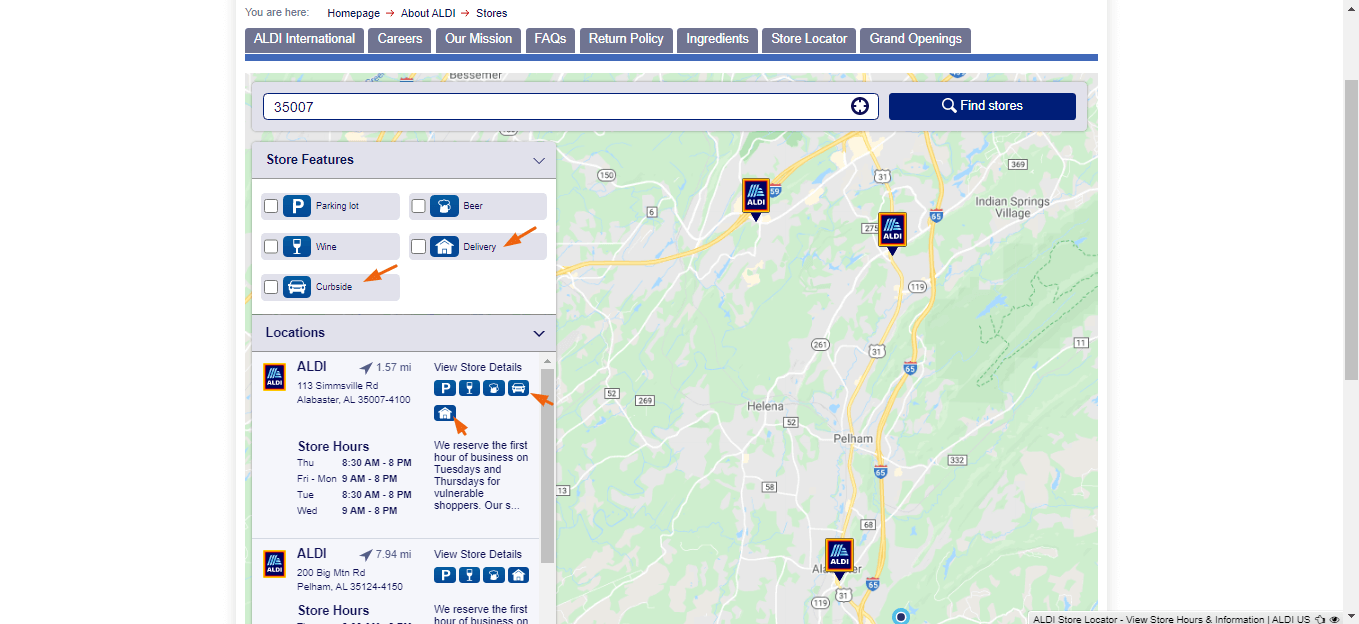Click the "Store Features" panel title
This screenshot has height=624, width=1359.
tap(310, 160)
